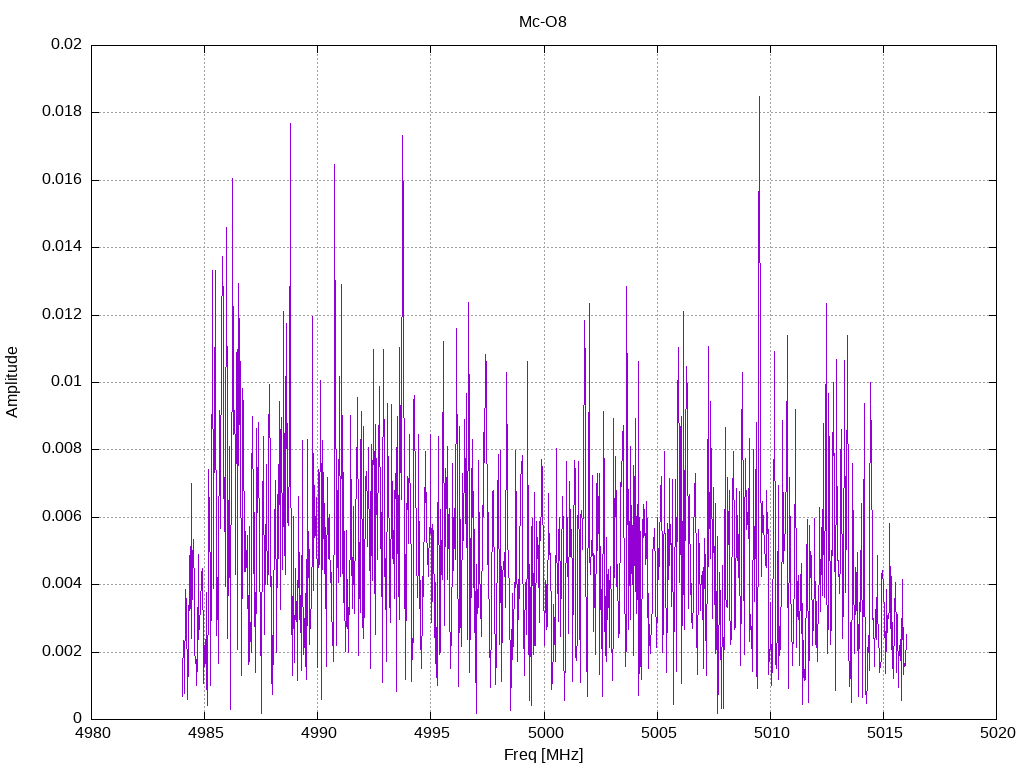Screen dimensions: 1024x768
Task: Click the Freq [MHz] axis label
Action: point(543,755)
